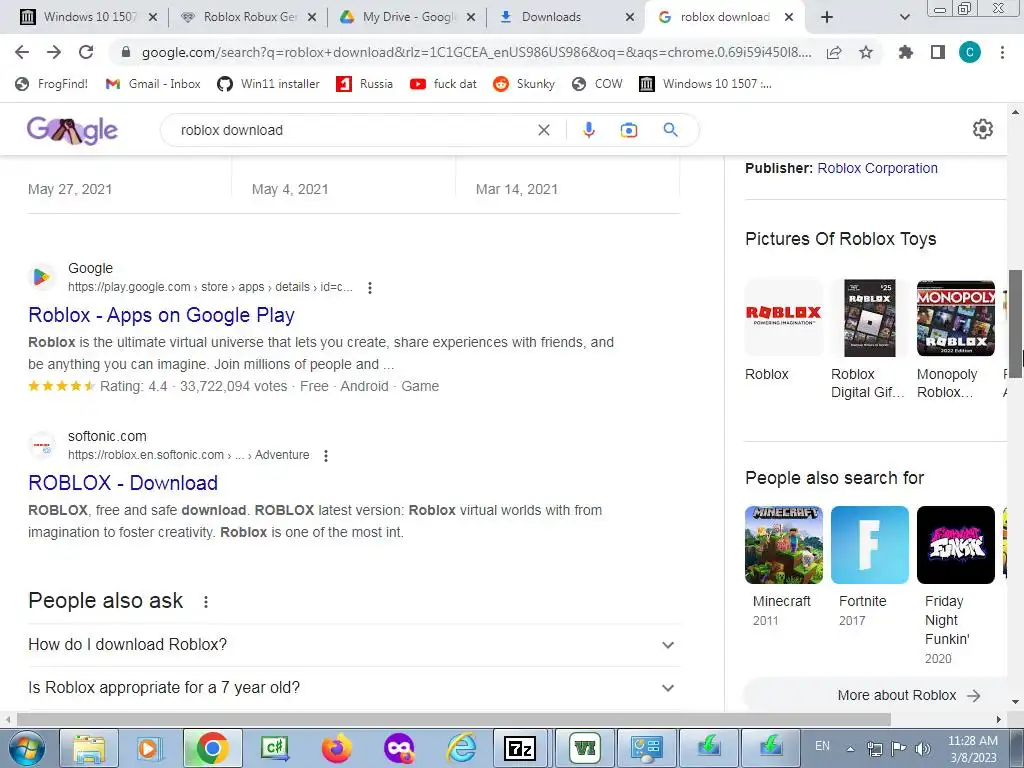Viewport: 1024px width, 768px height.
Task: Open 7-Zip from the taskbar
Action: click(x=520, y=748)
